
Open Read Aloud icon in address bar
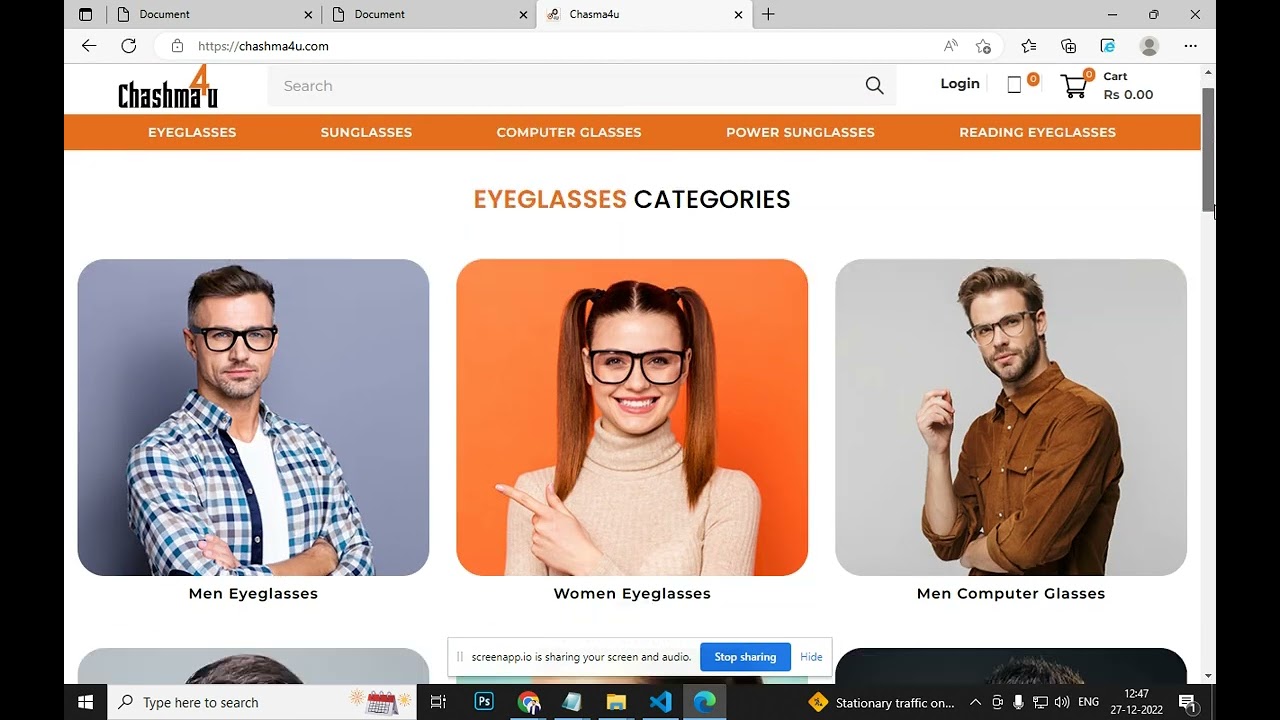950,46
